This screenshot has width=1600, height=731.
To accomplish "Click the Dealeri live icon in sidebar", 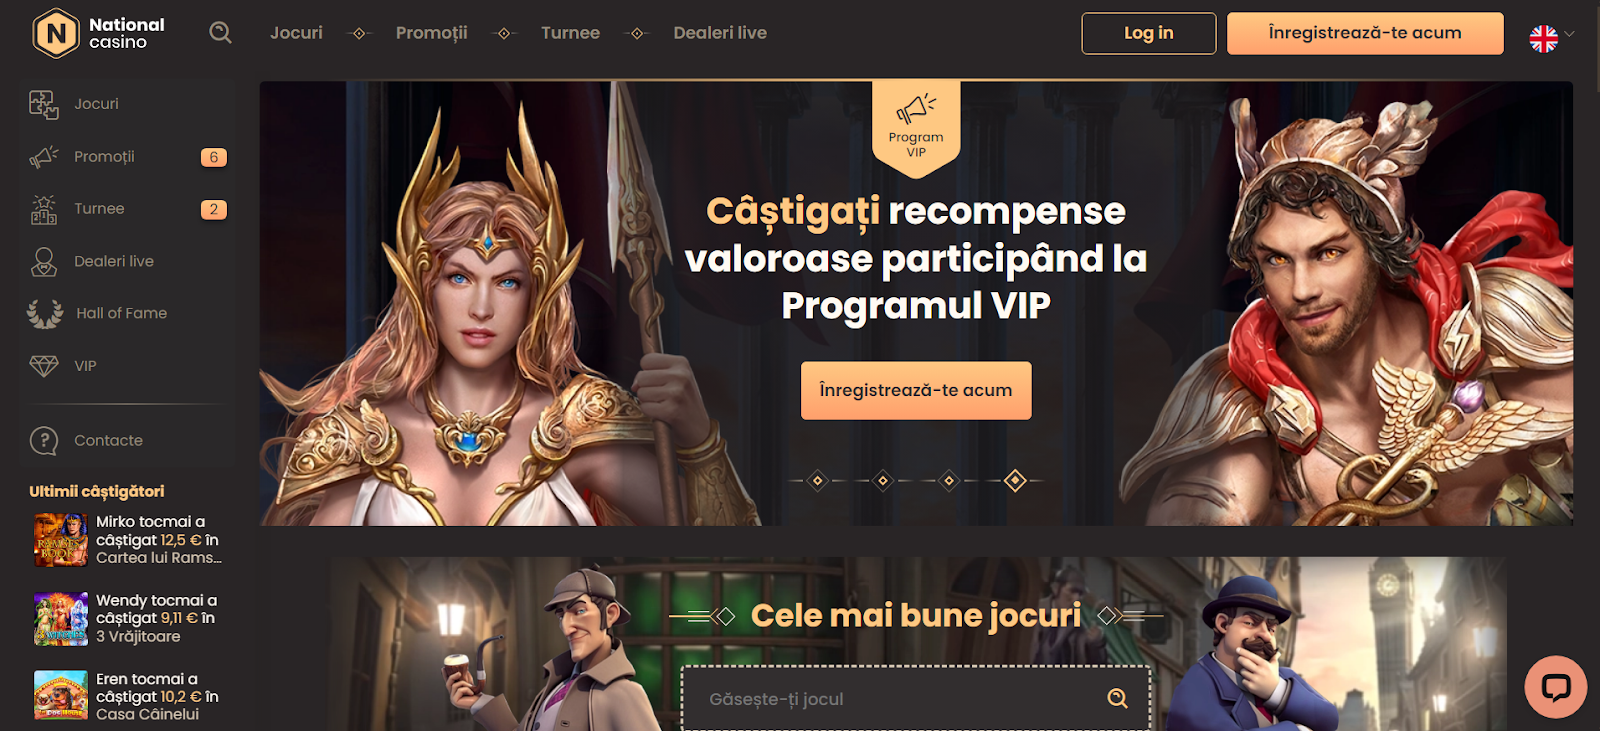I will (44, 262).
